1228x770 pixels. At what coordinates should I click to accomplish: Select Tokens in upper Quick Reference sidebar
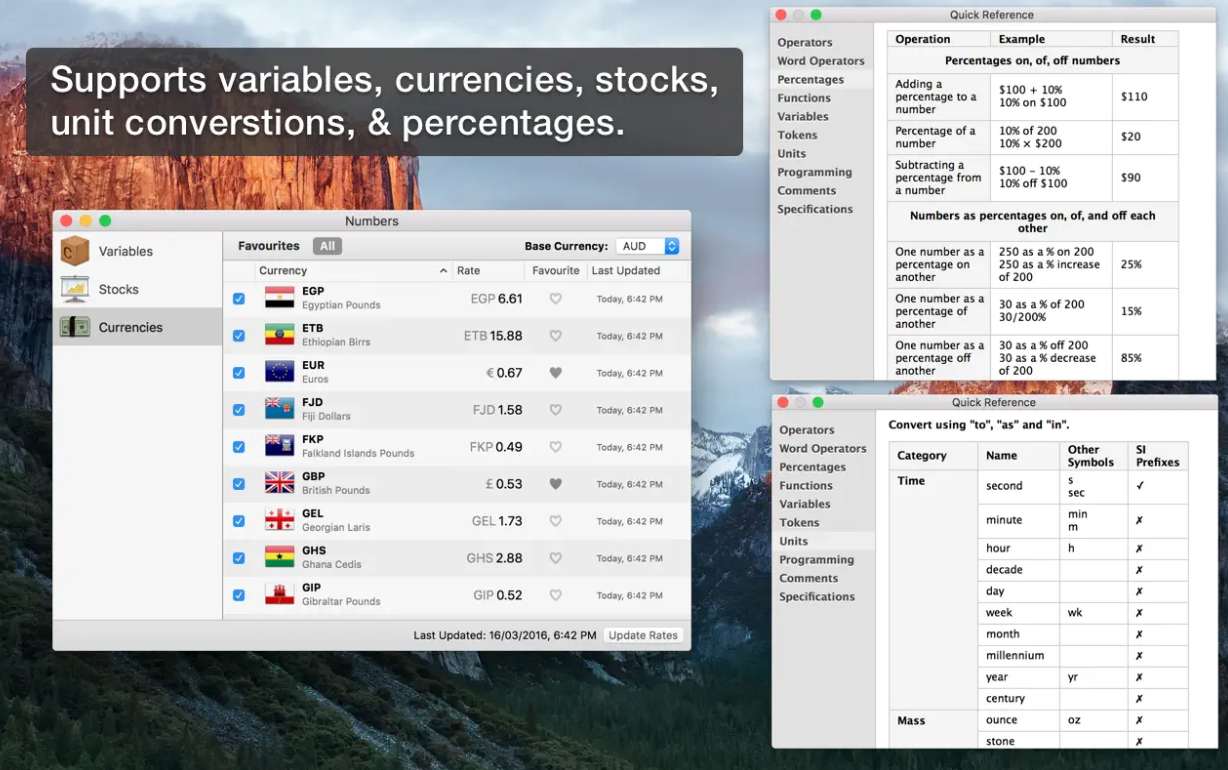pyautogui.click(x=797, y=135)
